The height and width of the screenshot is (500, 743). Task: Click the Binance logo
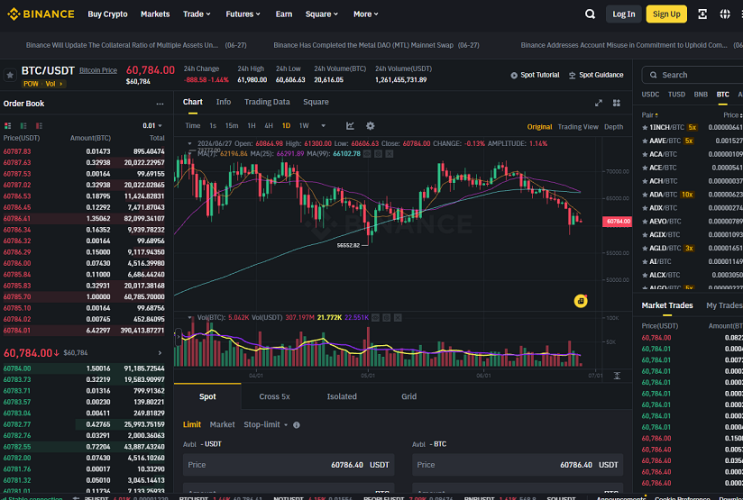click(x=41, y=14)
